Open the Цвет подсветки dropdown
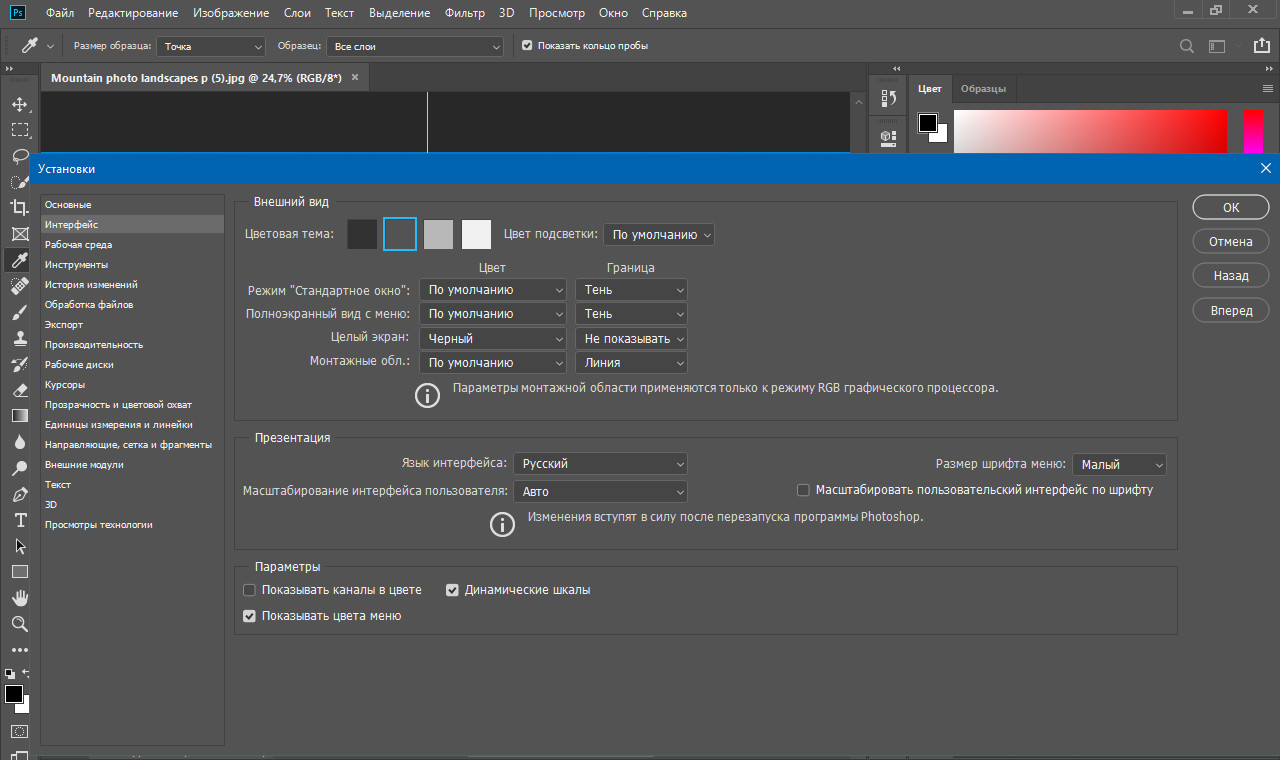 (x=659, y=235)
